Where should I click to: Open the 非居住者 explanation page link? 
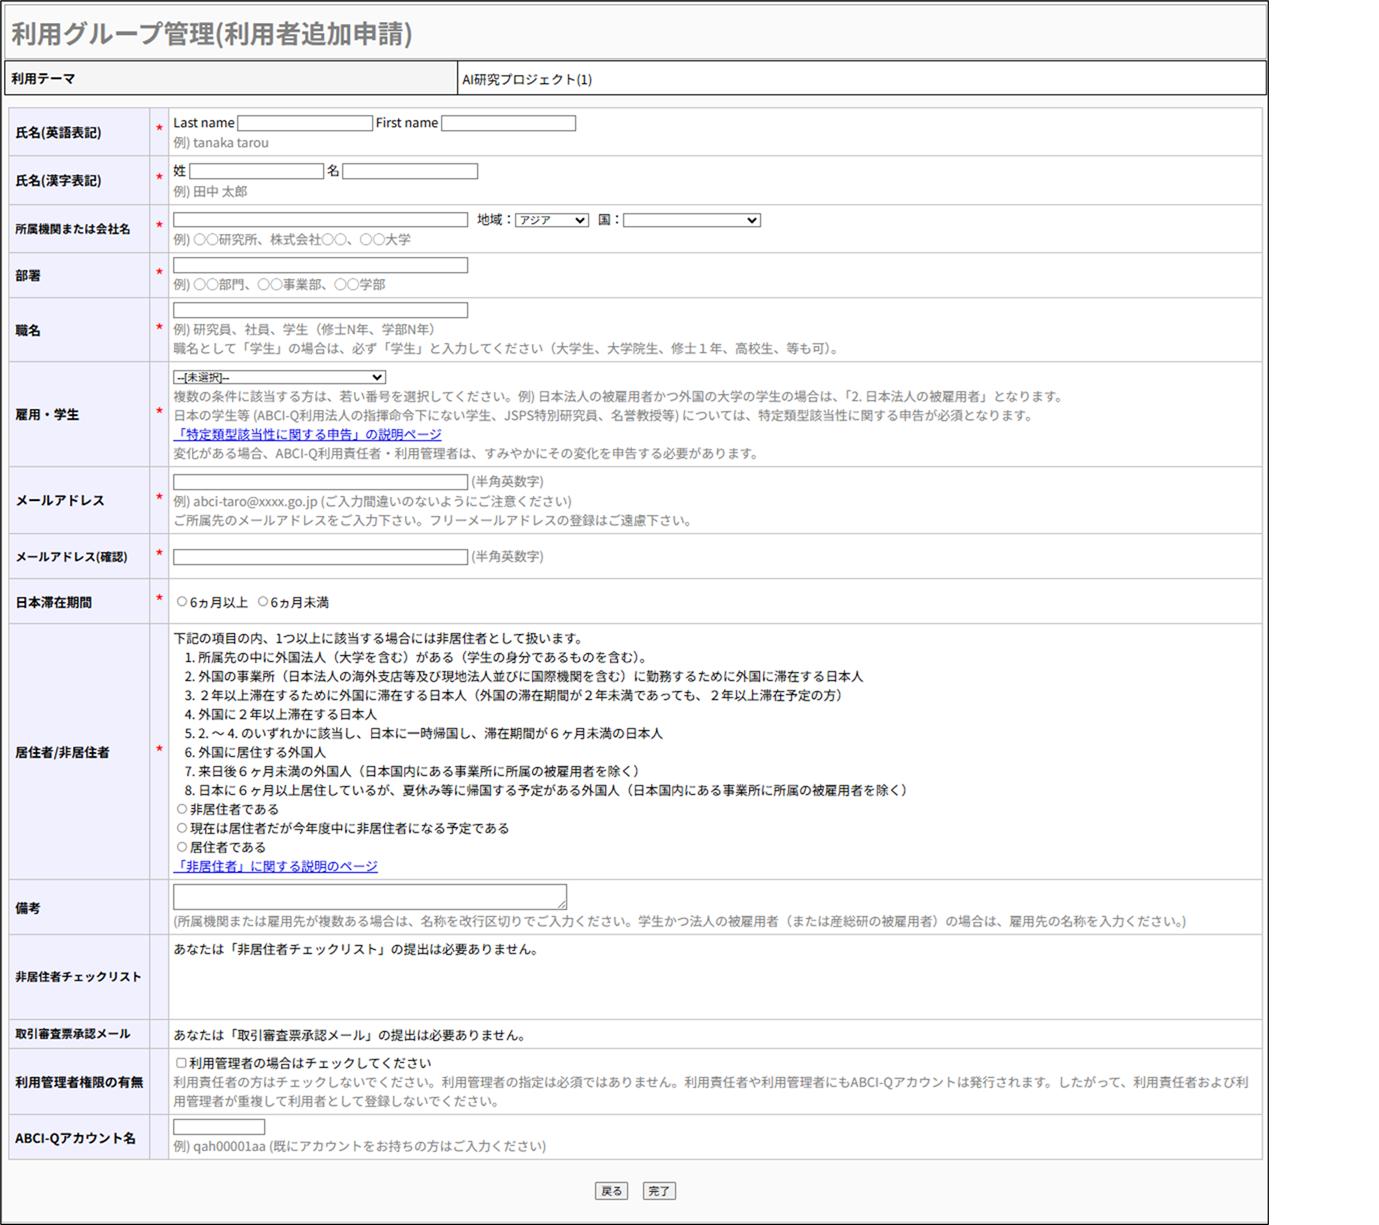point(276,867)
